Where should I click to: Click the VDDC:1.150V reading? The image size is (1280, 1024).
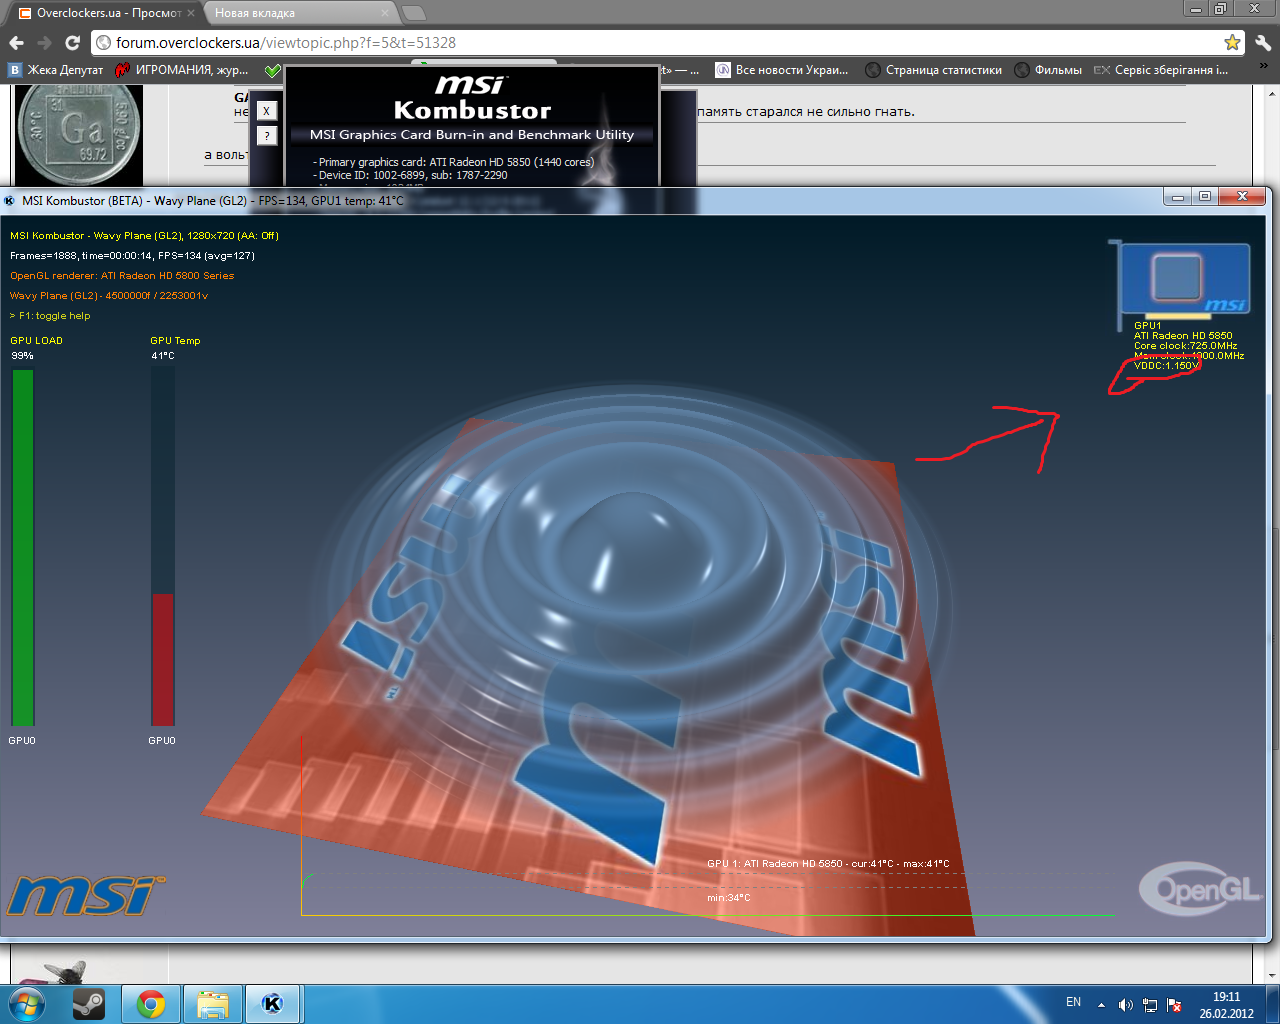click(1165, 366)
